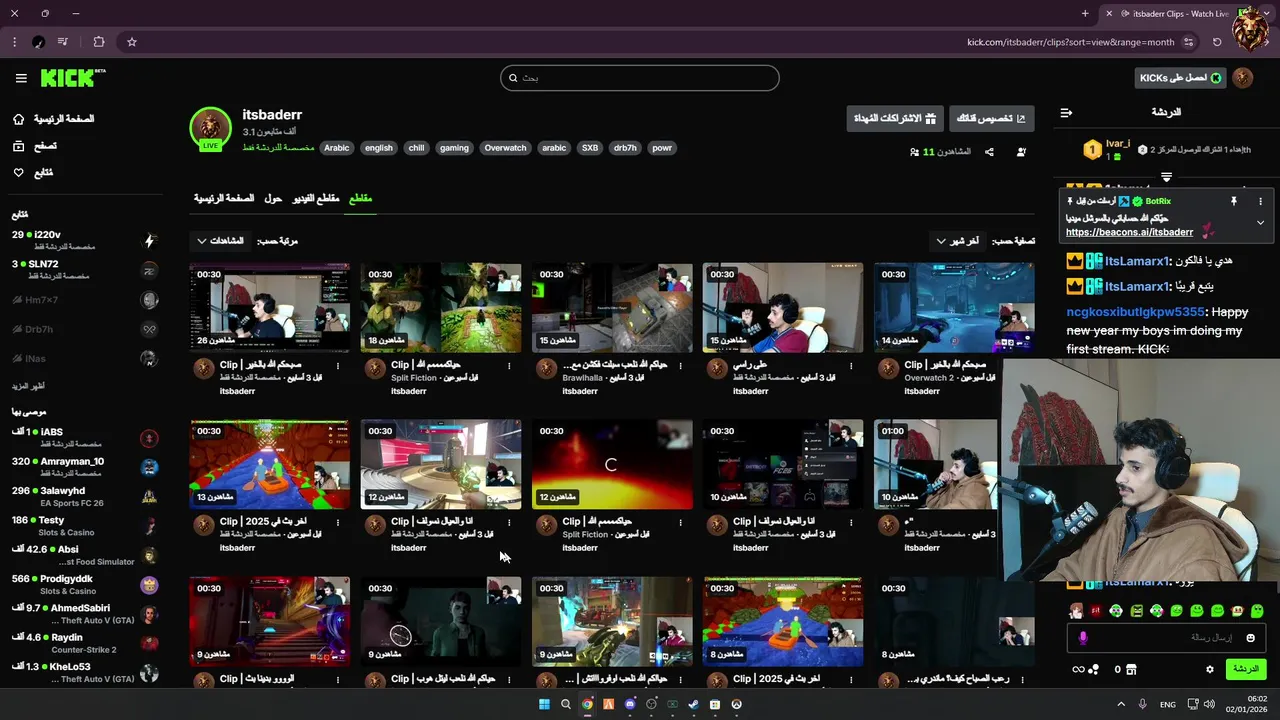
Task: Click the purple microphone icon in chat box
Action: pyautogui.click(x=1083, y=638)
